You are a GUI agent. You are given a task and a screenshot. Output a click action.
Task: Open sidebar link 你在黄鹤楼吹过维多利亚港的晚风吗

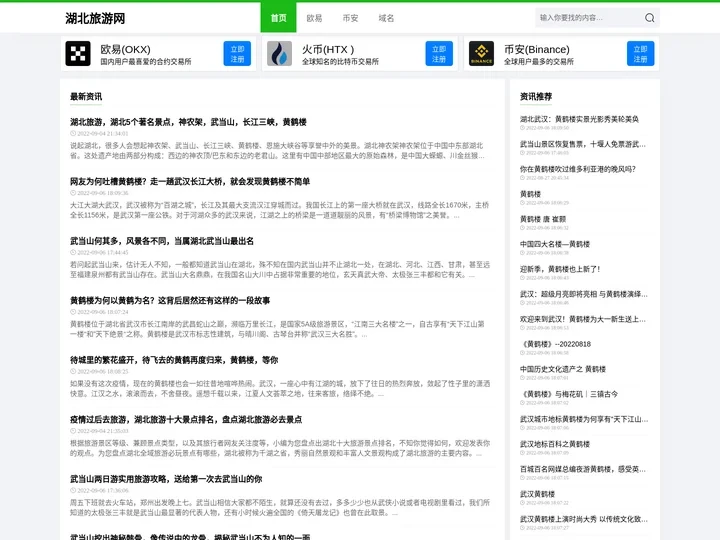point(578,169)
